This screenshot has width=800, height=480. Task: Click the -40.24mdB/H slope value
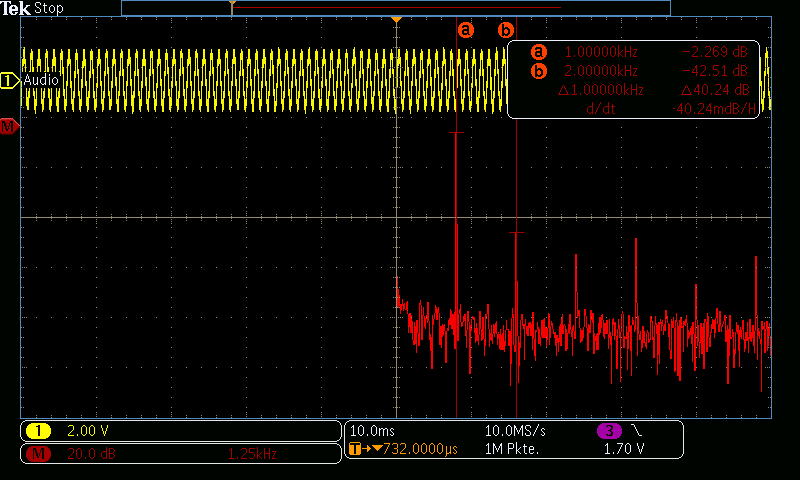[x=714, y=109]
